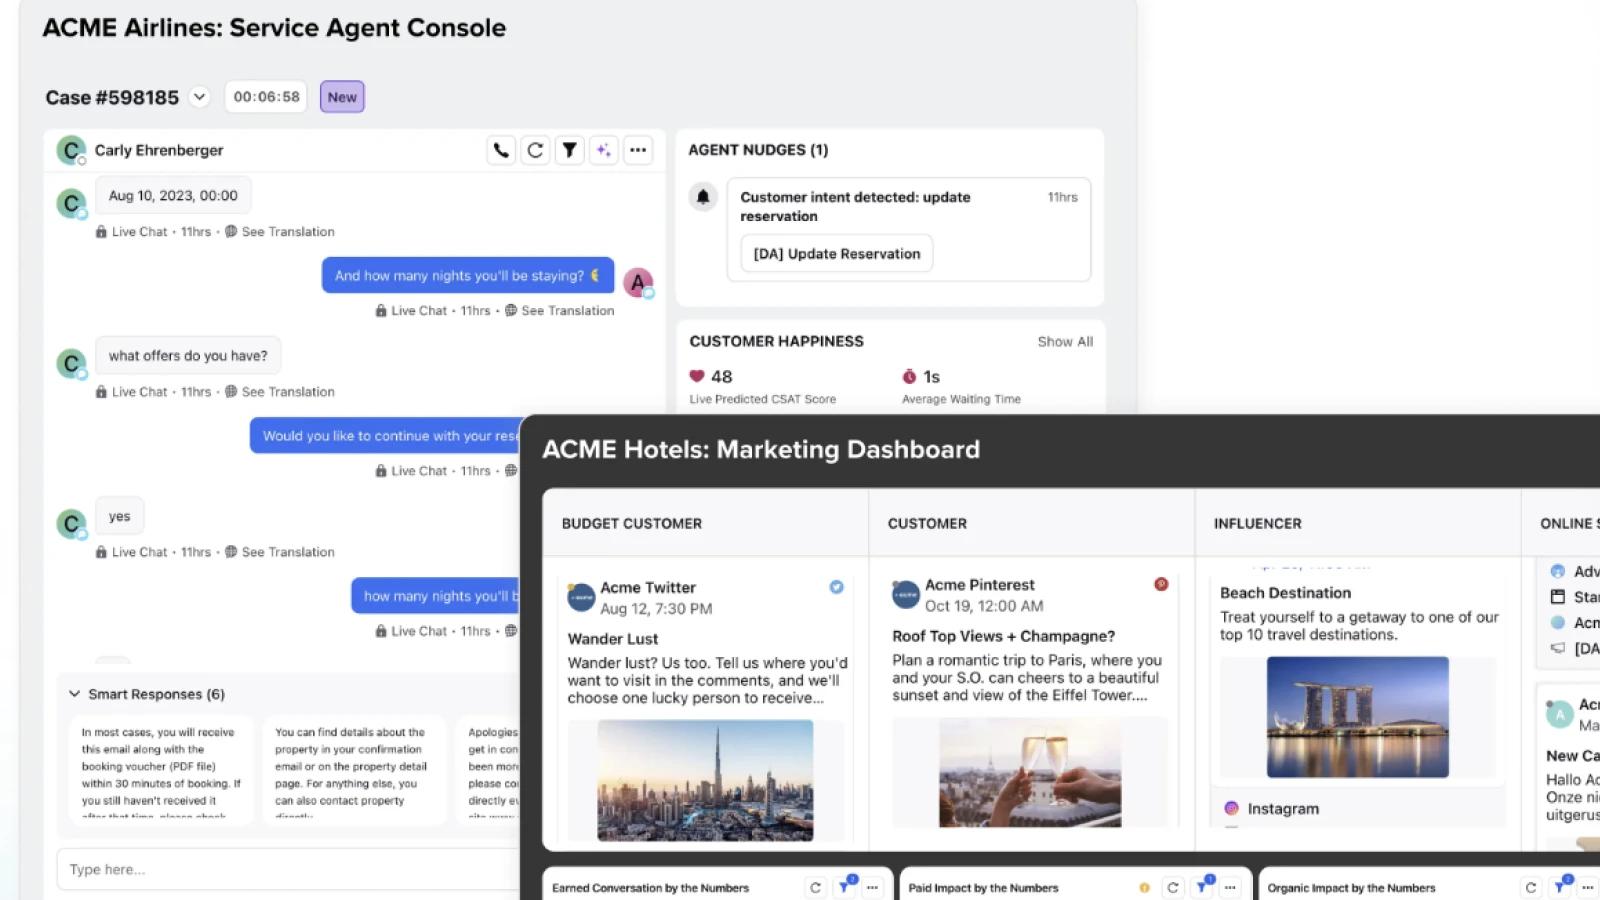This screenshot has height=900, width=1600.
Task: Click the phone call icon in the chat header
Action: point(501,150)
